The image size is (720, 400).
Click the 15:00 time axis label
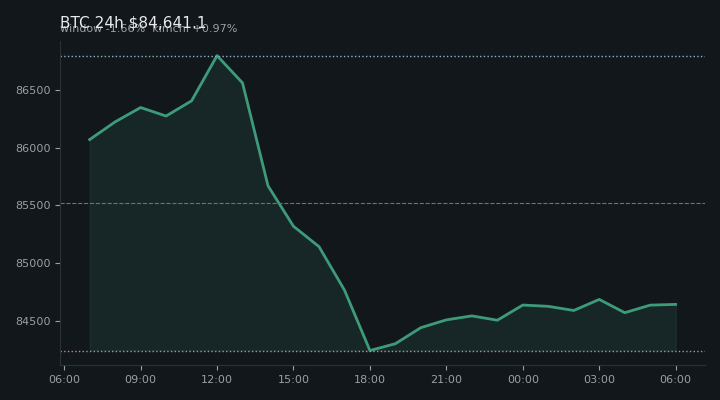click(x=293, y=379)
